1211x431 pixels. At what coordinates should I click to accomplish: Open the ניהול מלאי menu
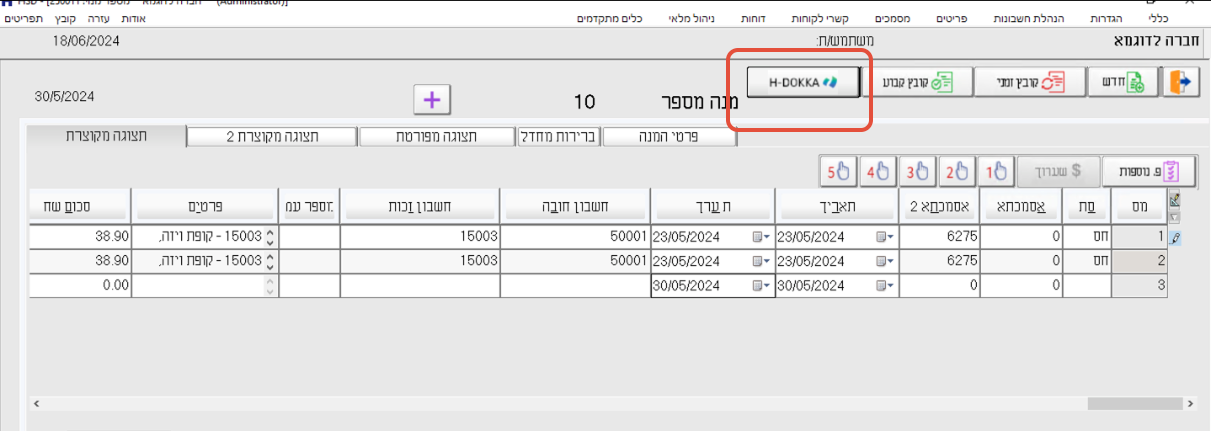692,19
